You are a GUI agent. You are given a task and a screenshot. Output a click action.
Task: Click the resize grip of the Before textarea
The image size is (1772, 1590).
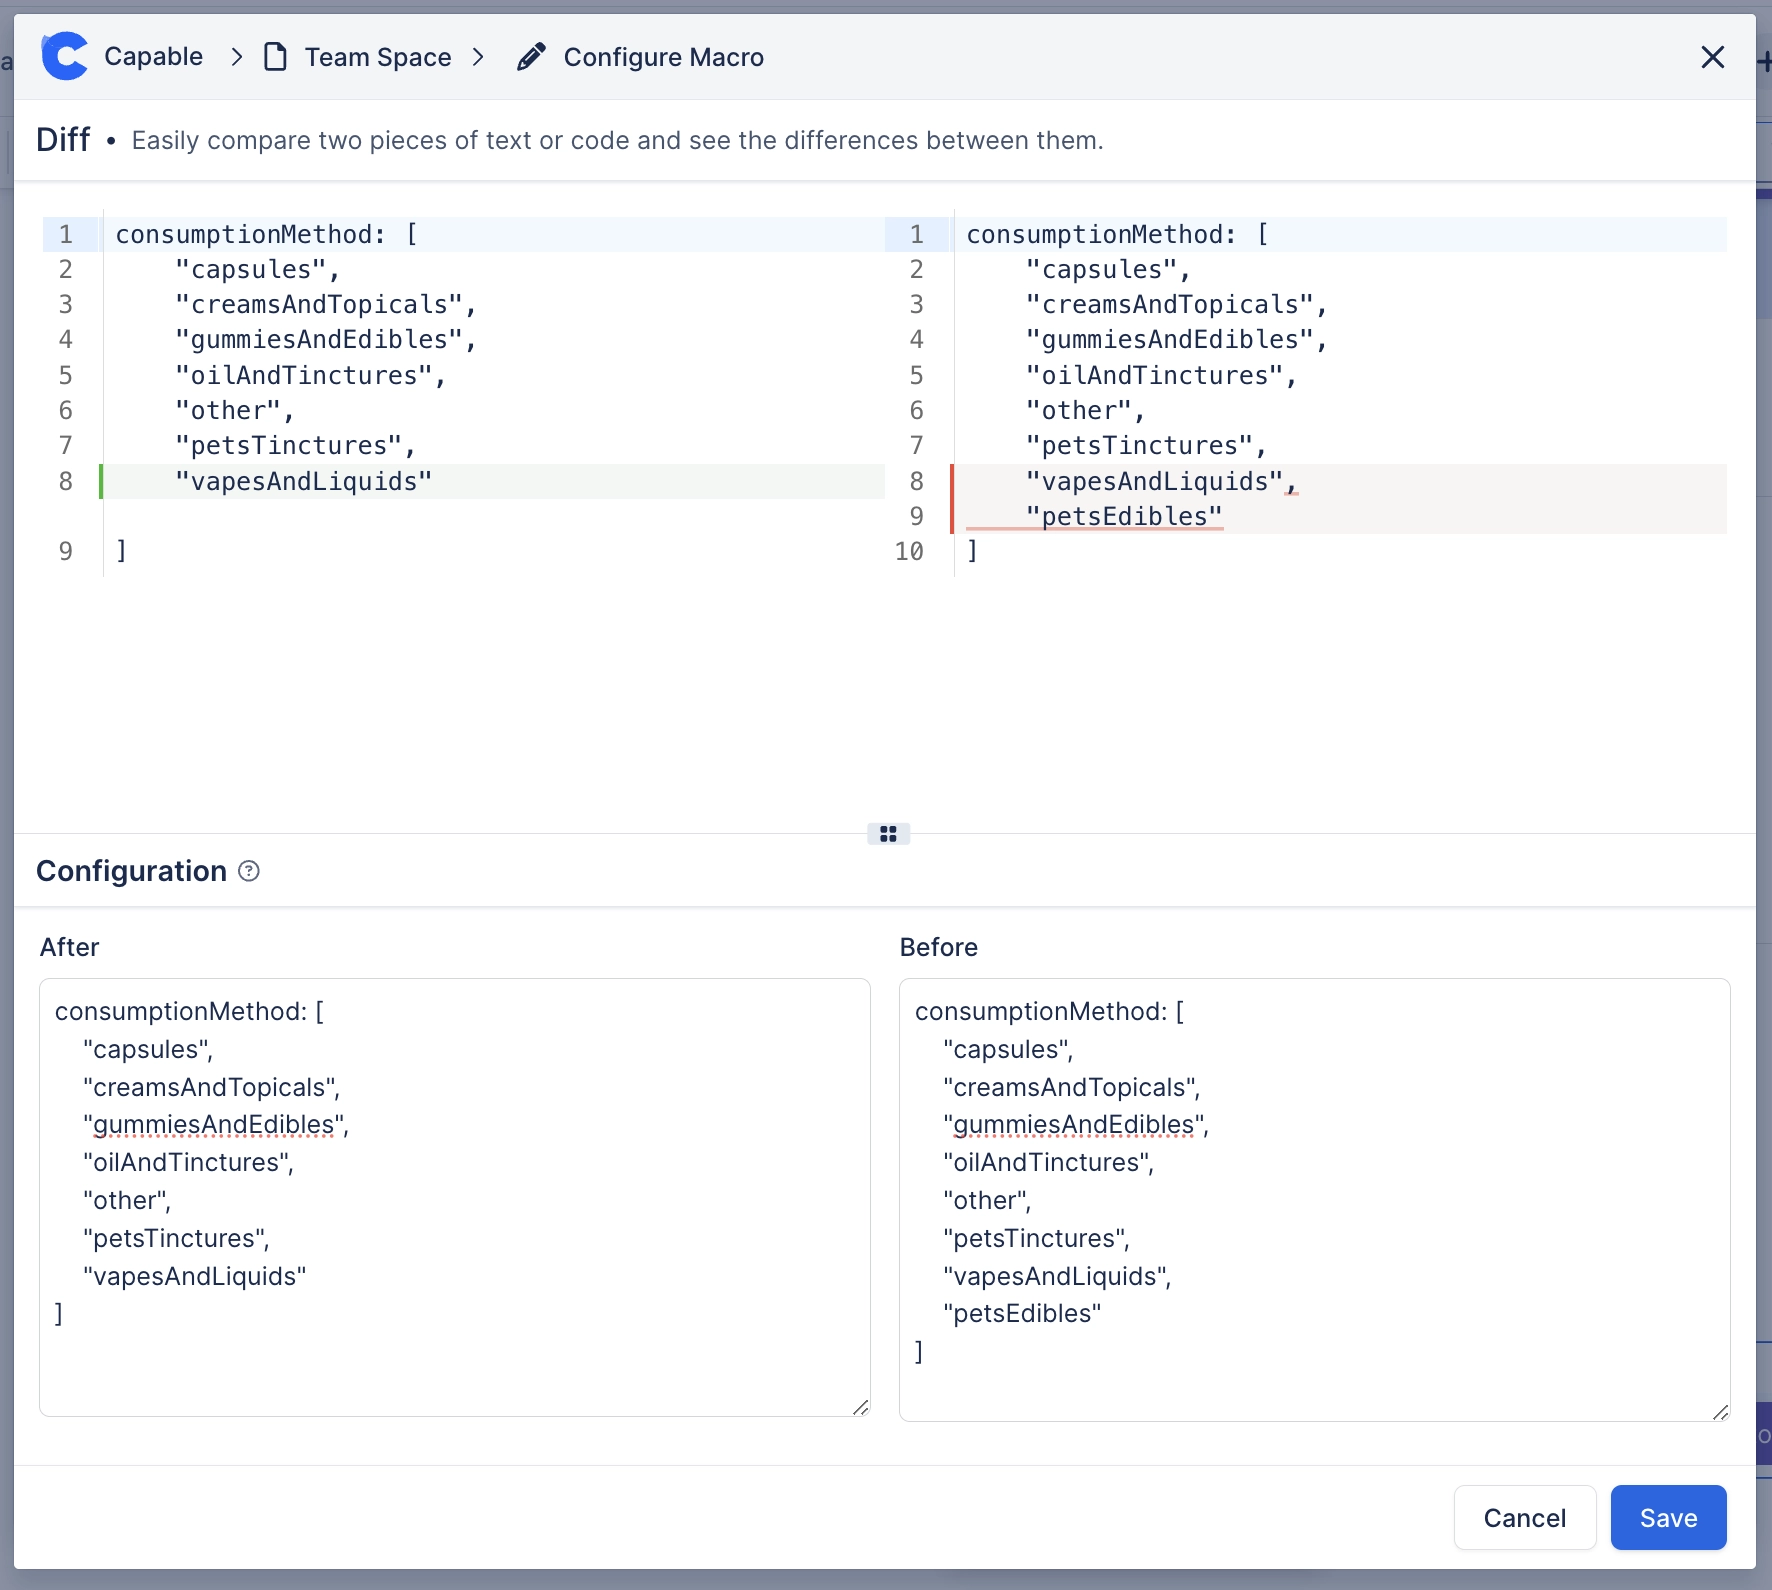[1721, 1413]
